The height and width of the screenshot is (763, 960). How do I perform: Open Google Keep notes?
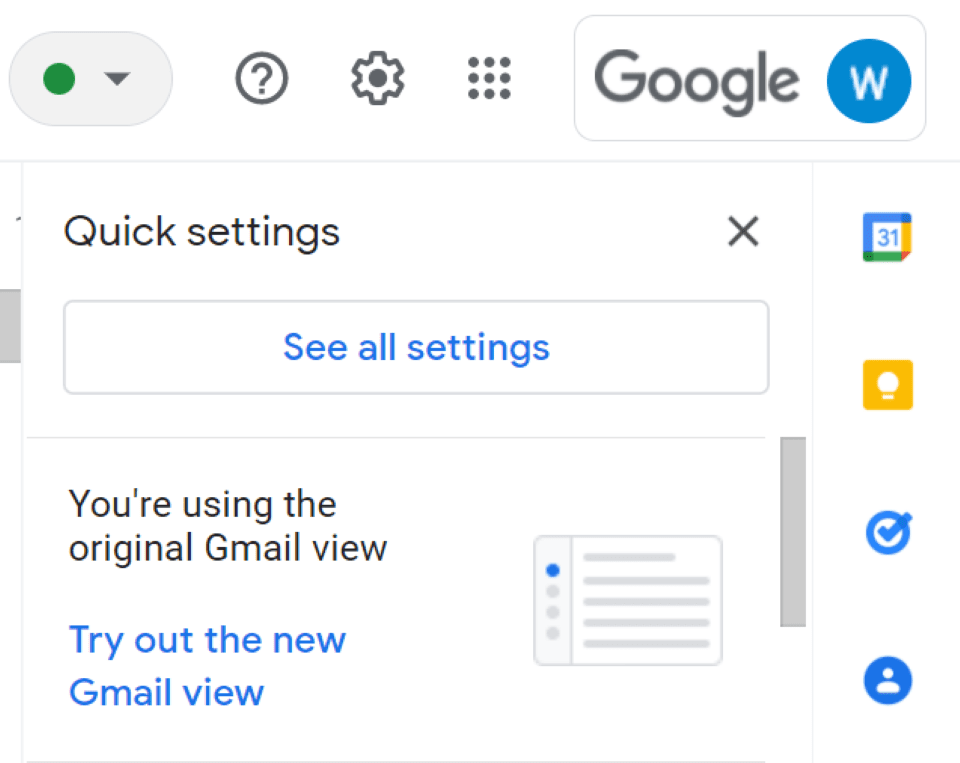click(887, 385)
